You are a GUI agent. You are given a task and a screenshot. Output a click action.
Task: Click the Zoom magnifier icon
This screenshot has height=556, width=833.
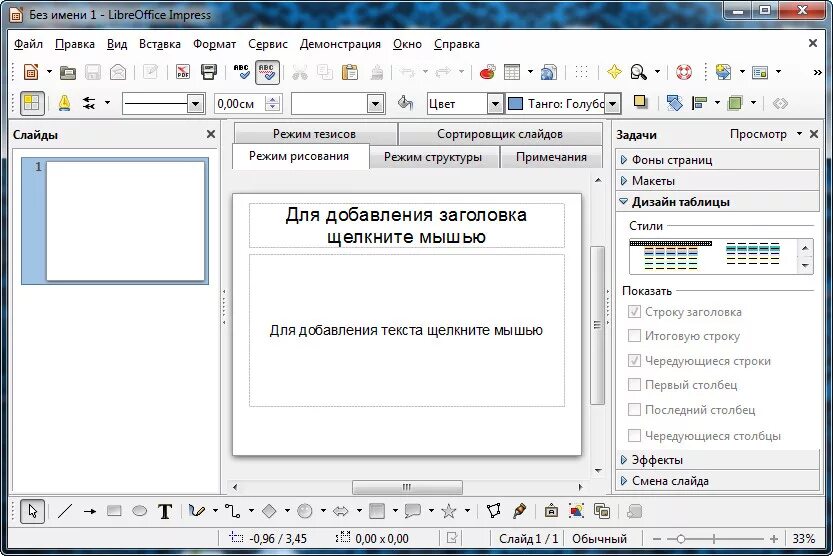point(639,72)
